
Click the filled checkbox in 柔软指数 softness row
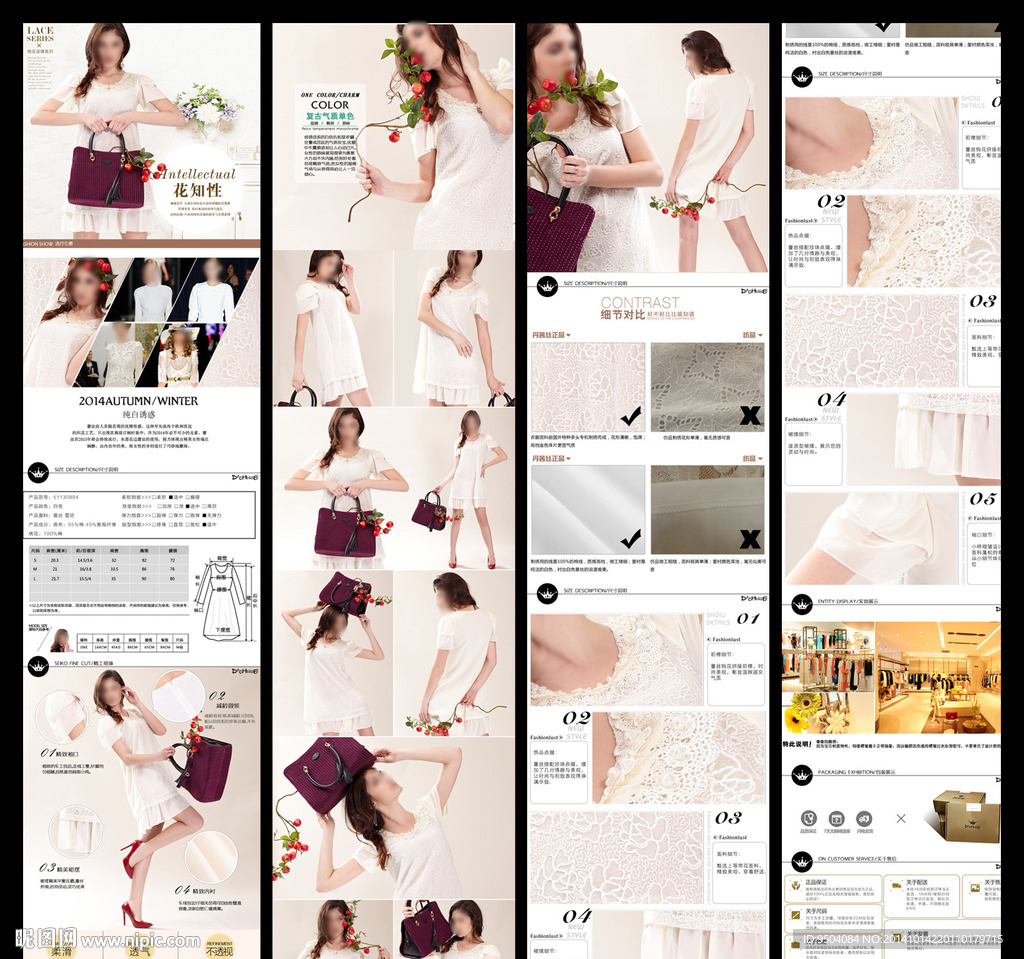(170, 497)
